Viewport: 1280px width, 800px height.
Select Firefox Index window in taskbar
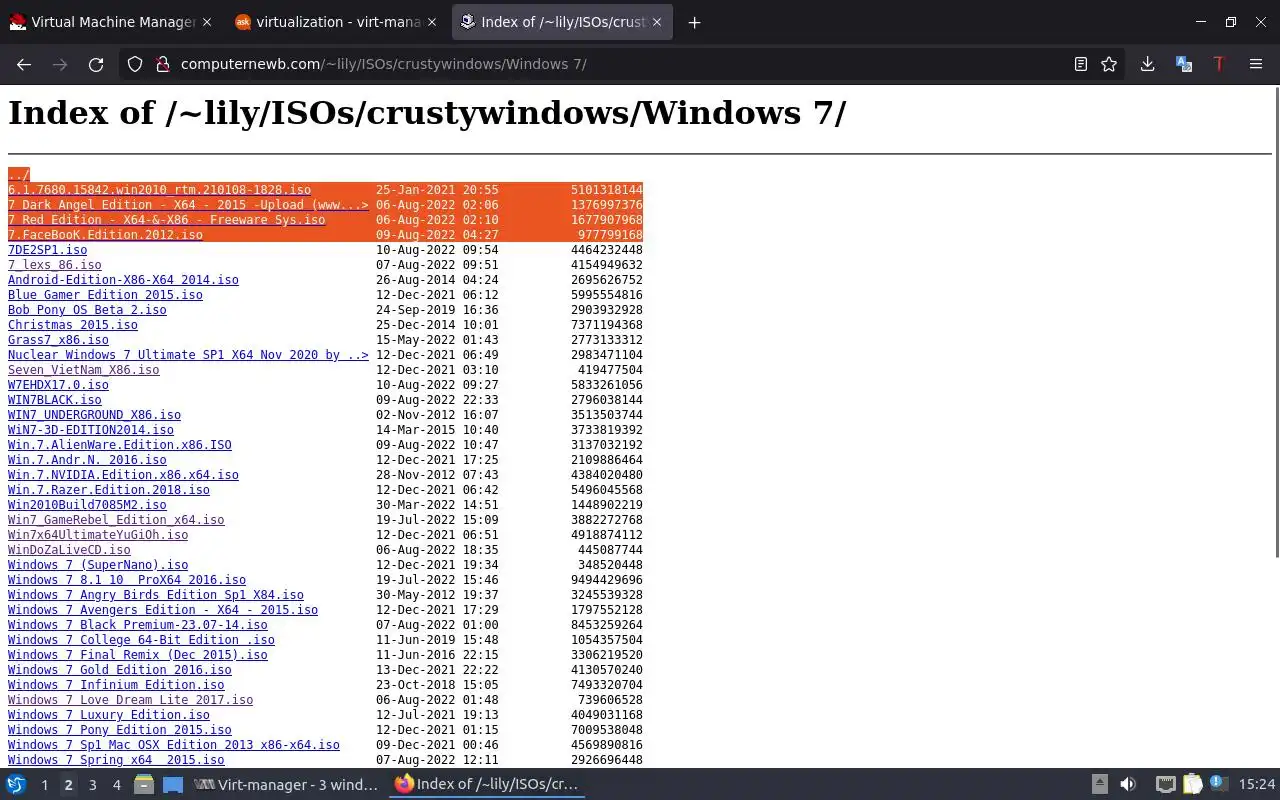point(487,785)
